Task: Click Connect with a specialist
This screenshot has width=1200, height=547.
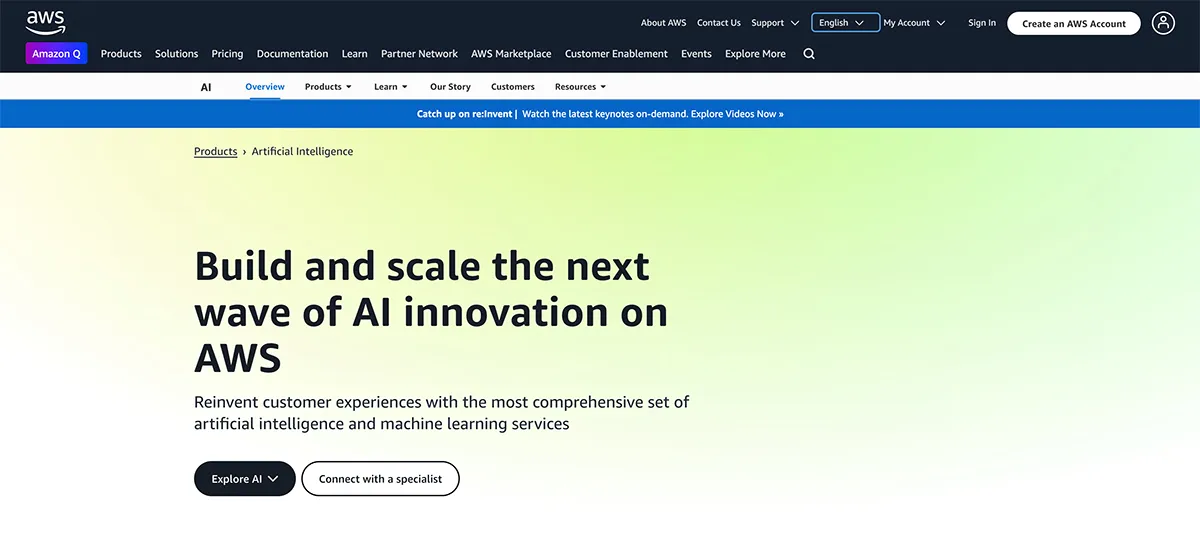Action: tap(380, 479)
